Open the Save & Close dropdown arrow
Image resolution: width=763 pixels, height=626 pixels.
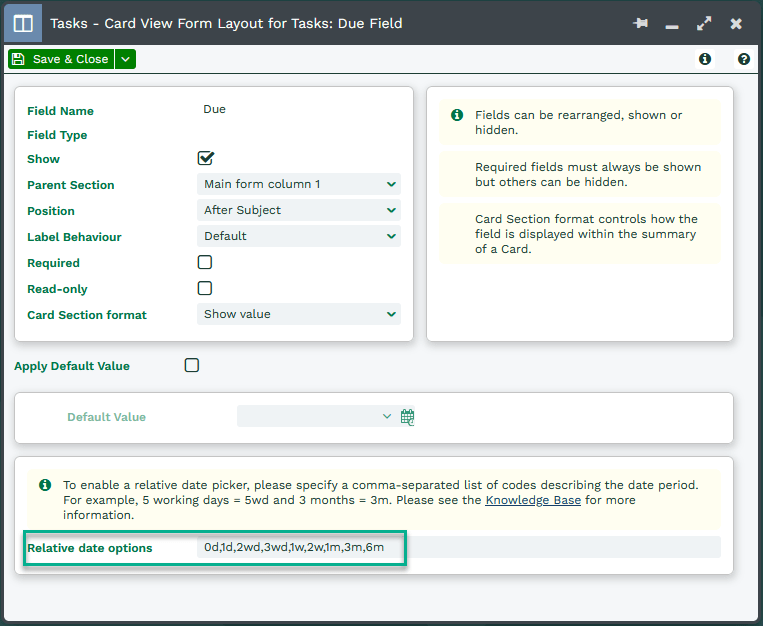[x=126, y=59]
